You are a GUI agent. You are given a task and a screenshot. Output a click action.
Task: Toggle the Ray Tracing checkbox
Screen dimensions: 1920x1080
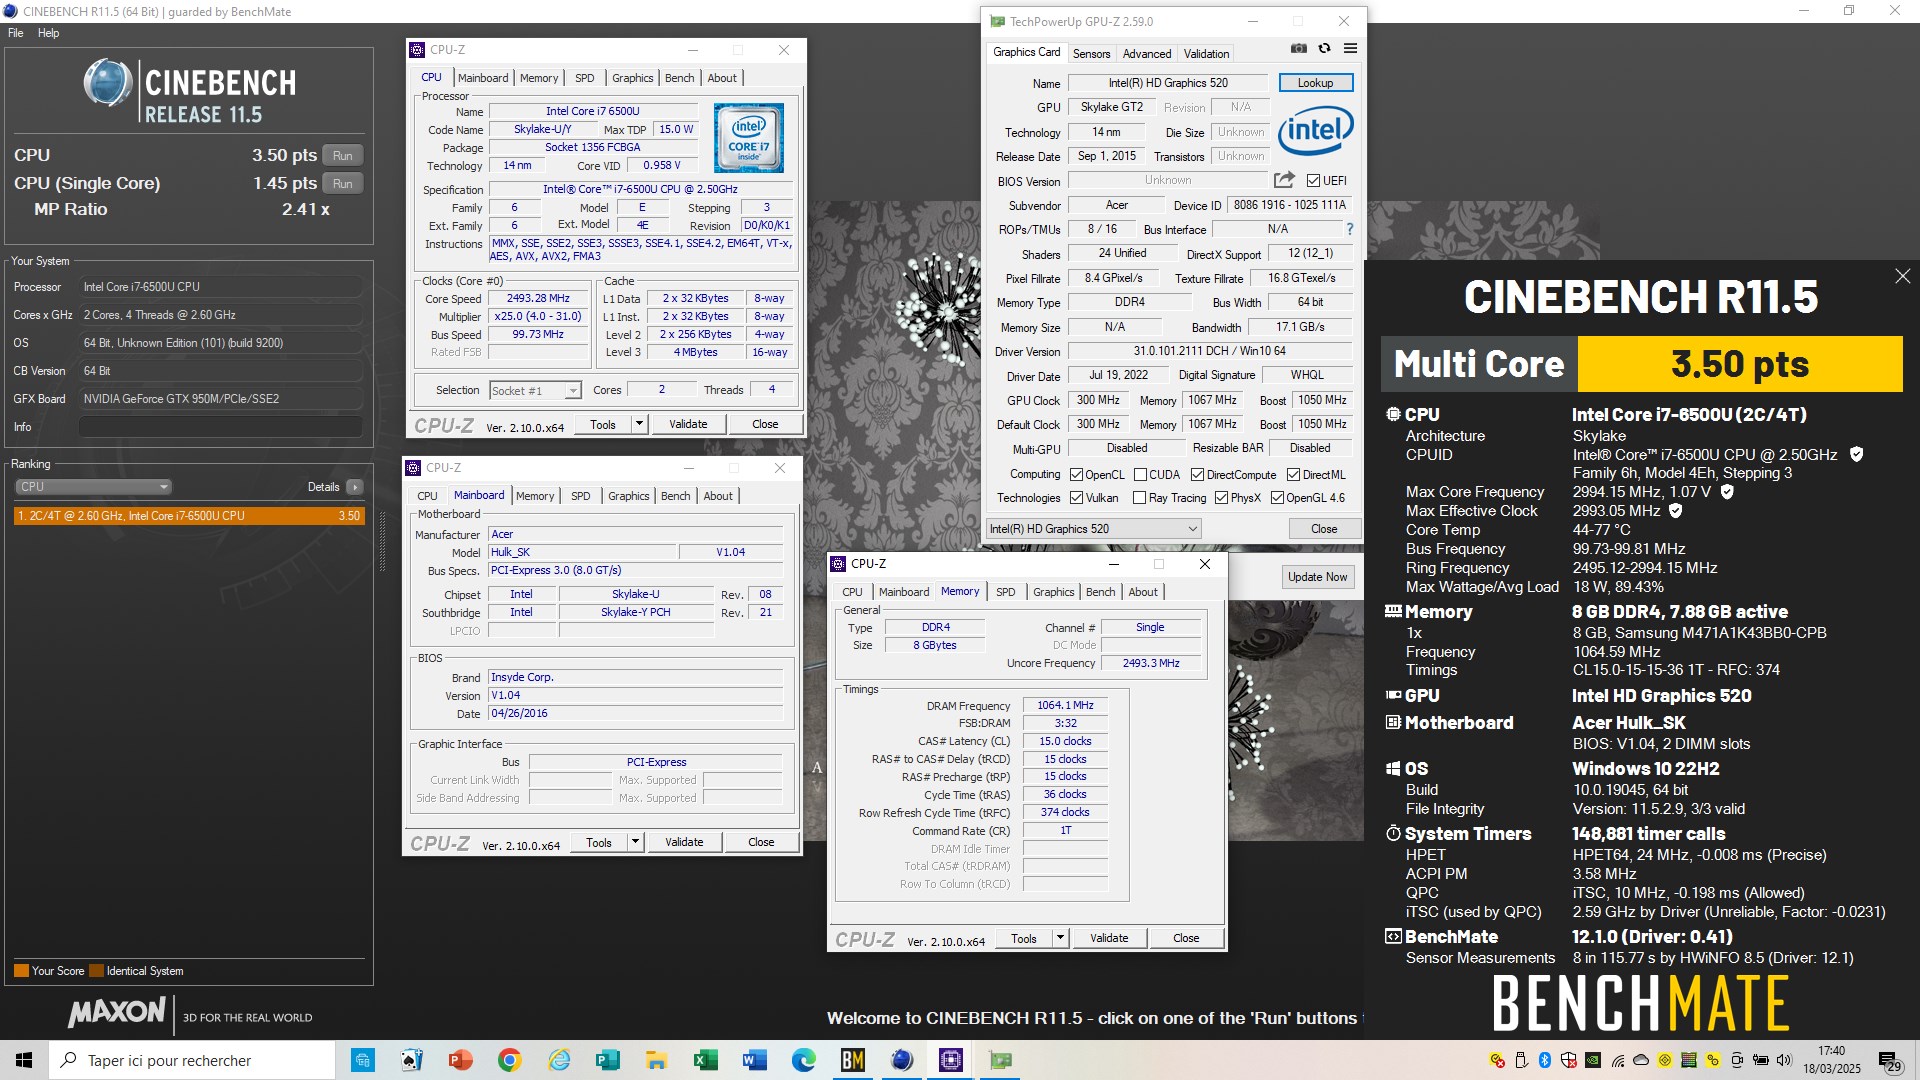pos(1139,498)
